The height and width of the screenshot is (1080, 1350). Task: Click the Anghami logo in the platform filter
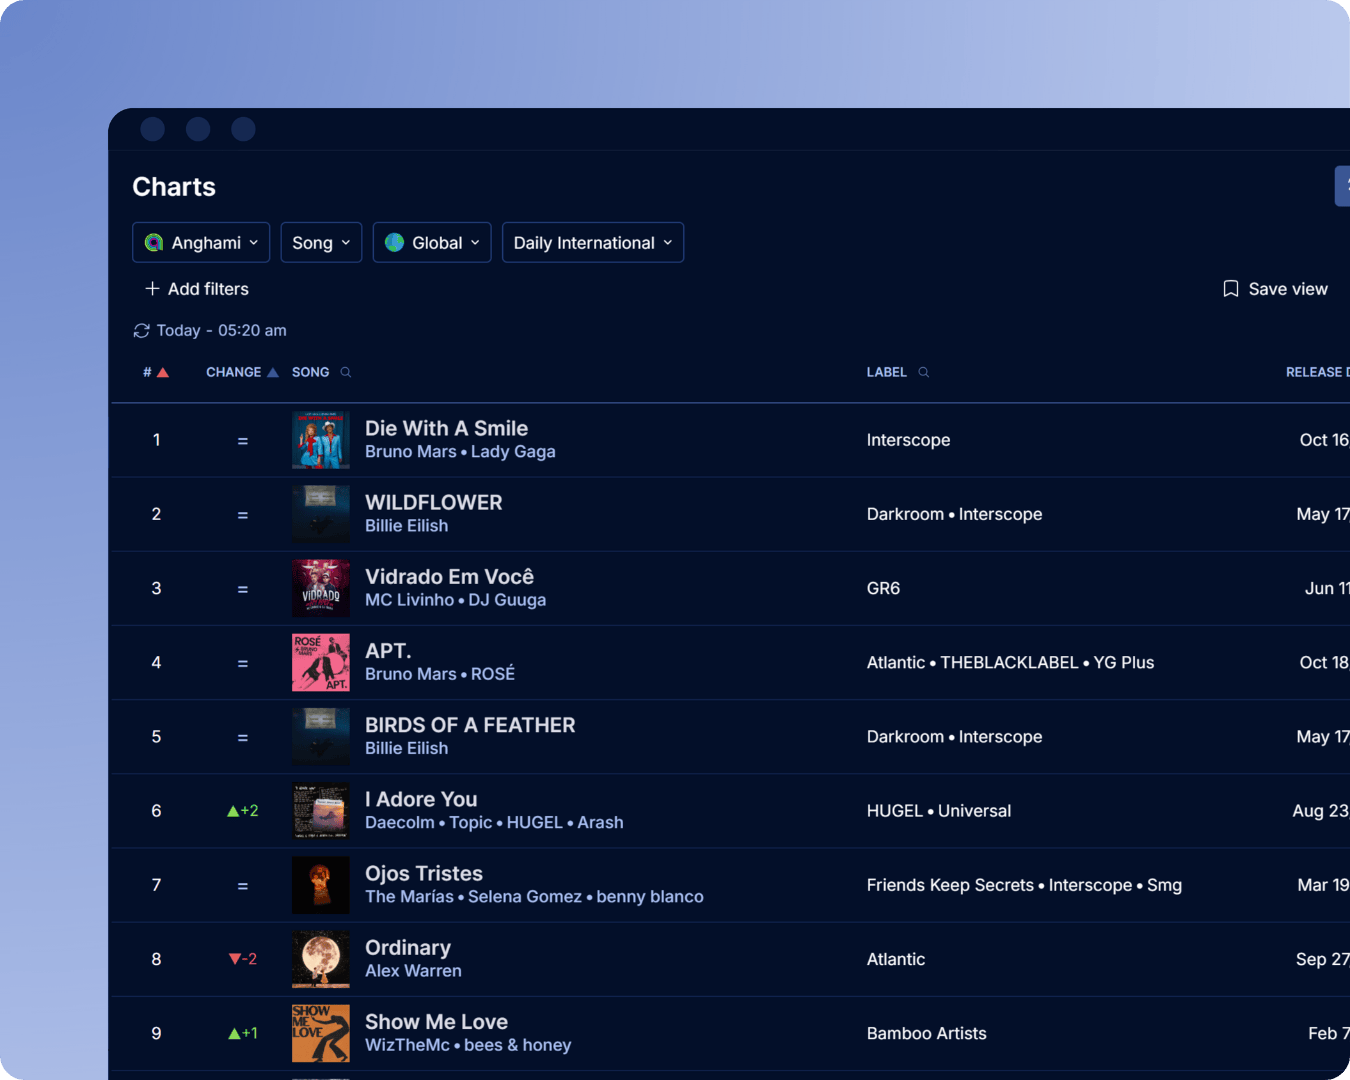[154, 242]
